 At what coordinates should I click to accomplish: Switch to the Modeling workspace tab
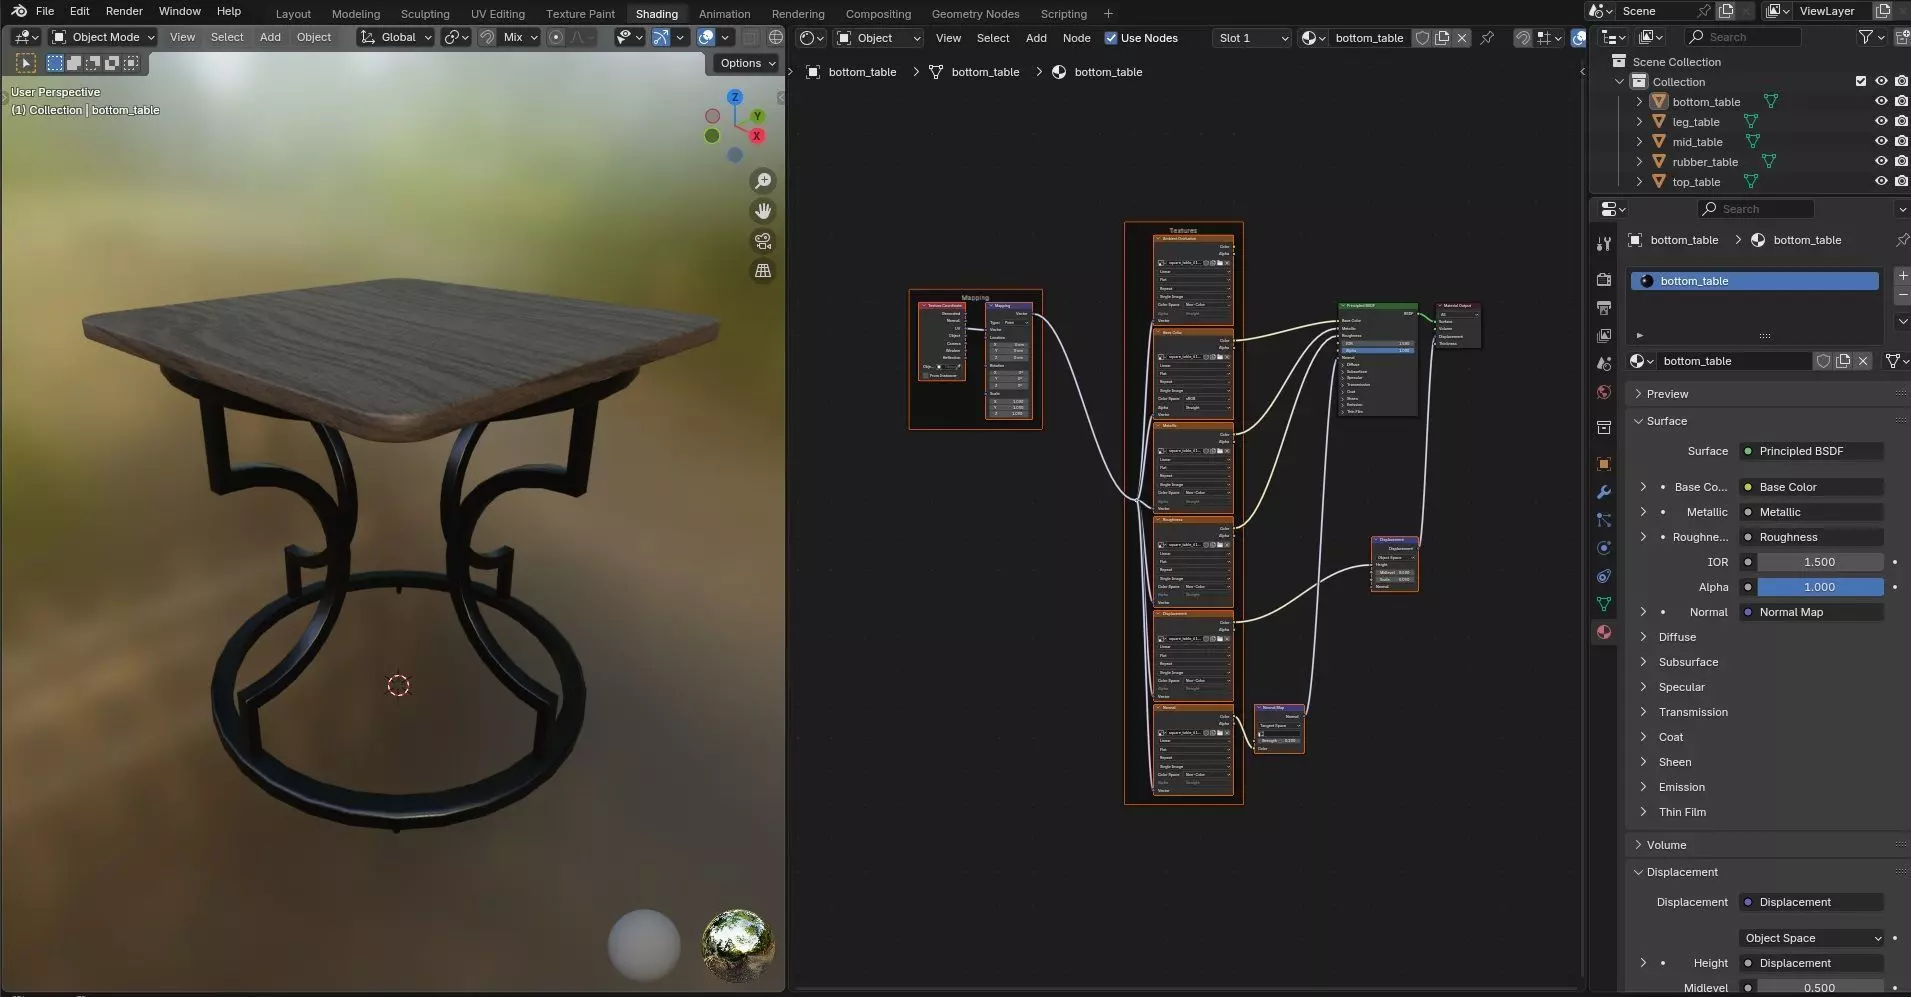click(356, 14)
